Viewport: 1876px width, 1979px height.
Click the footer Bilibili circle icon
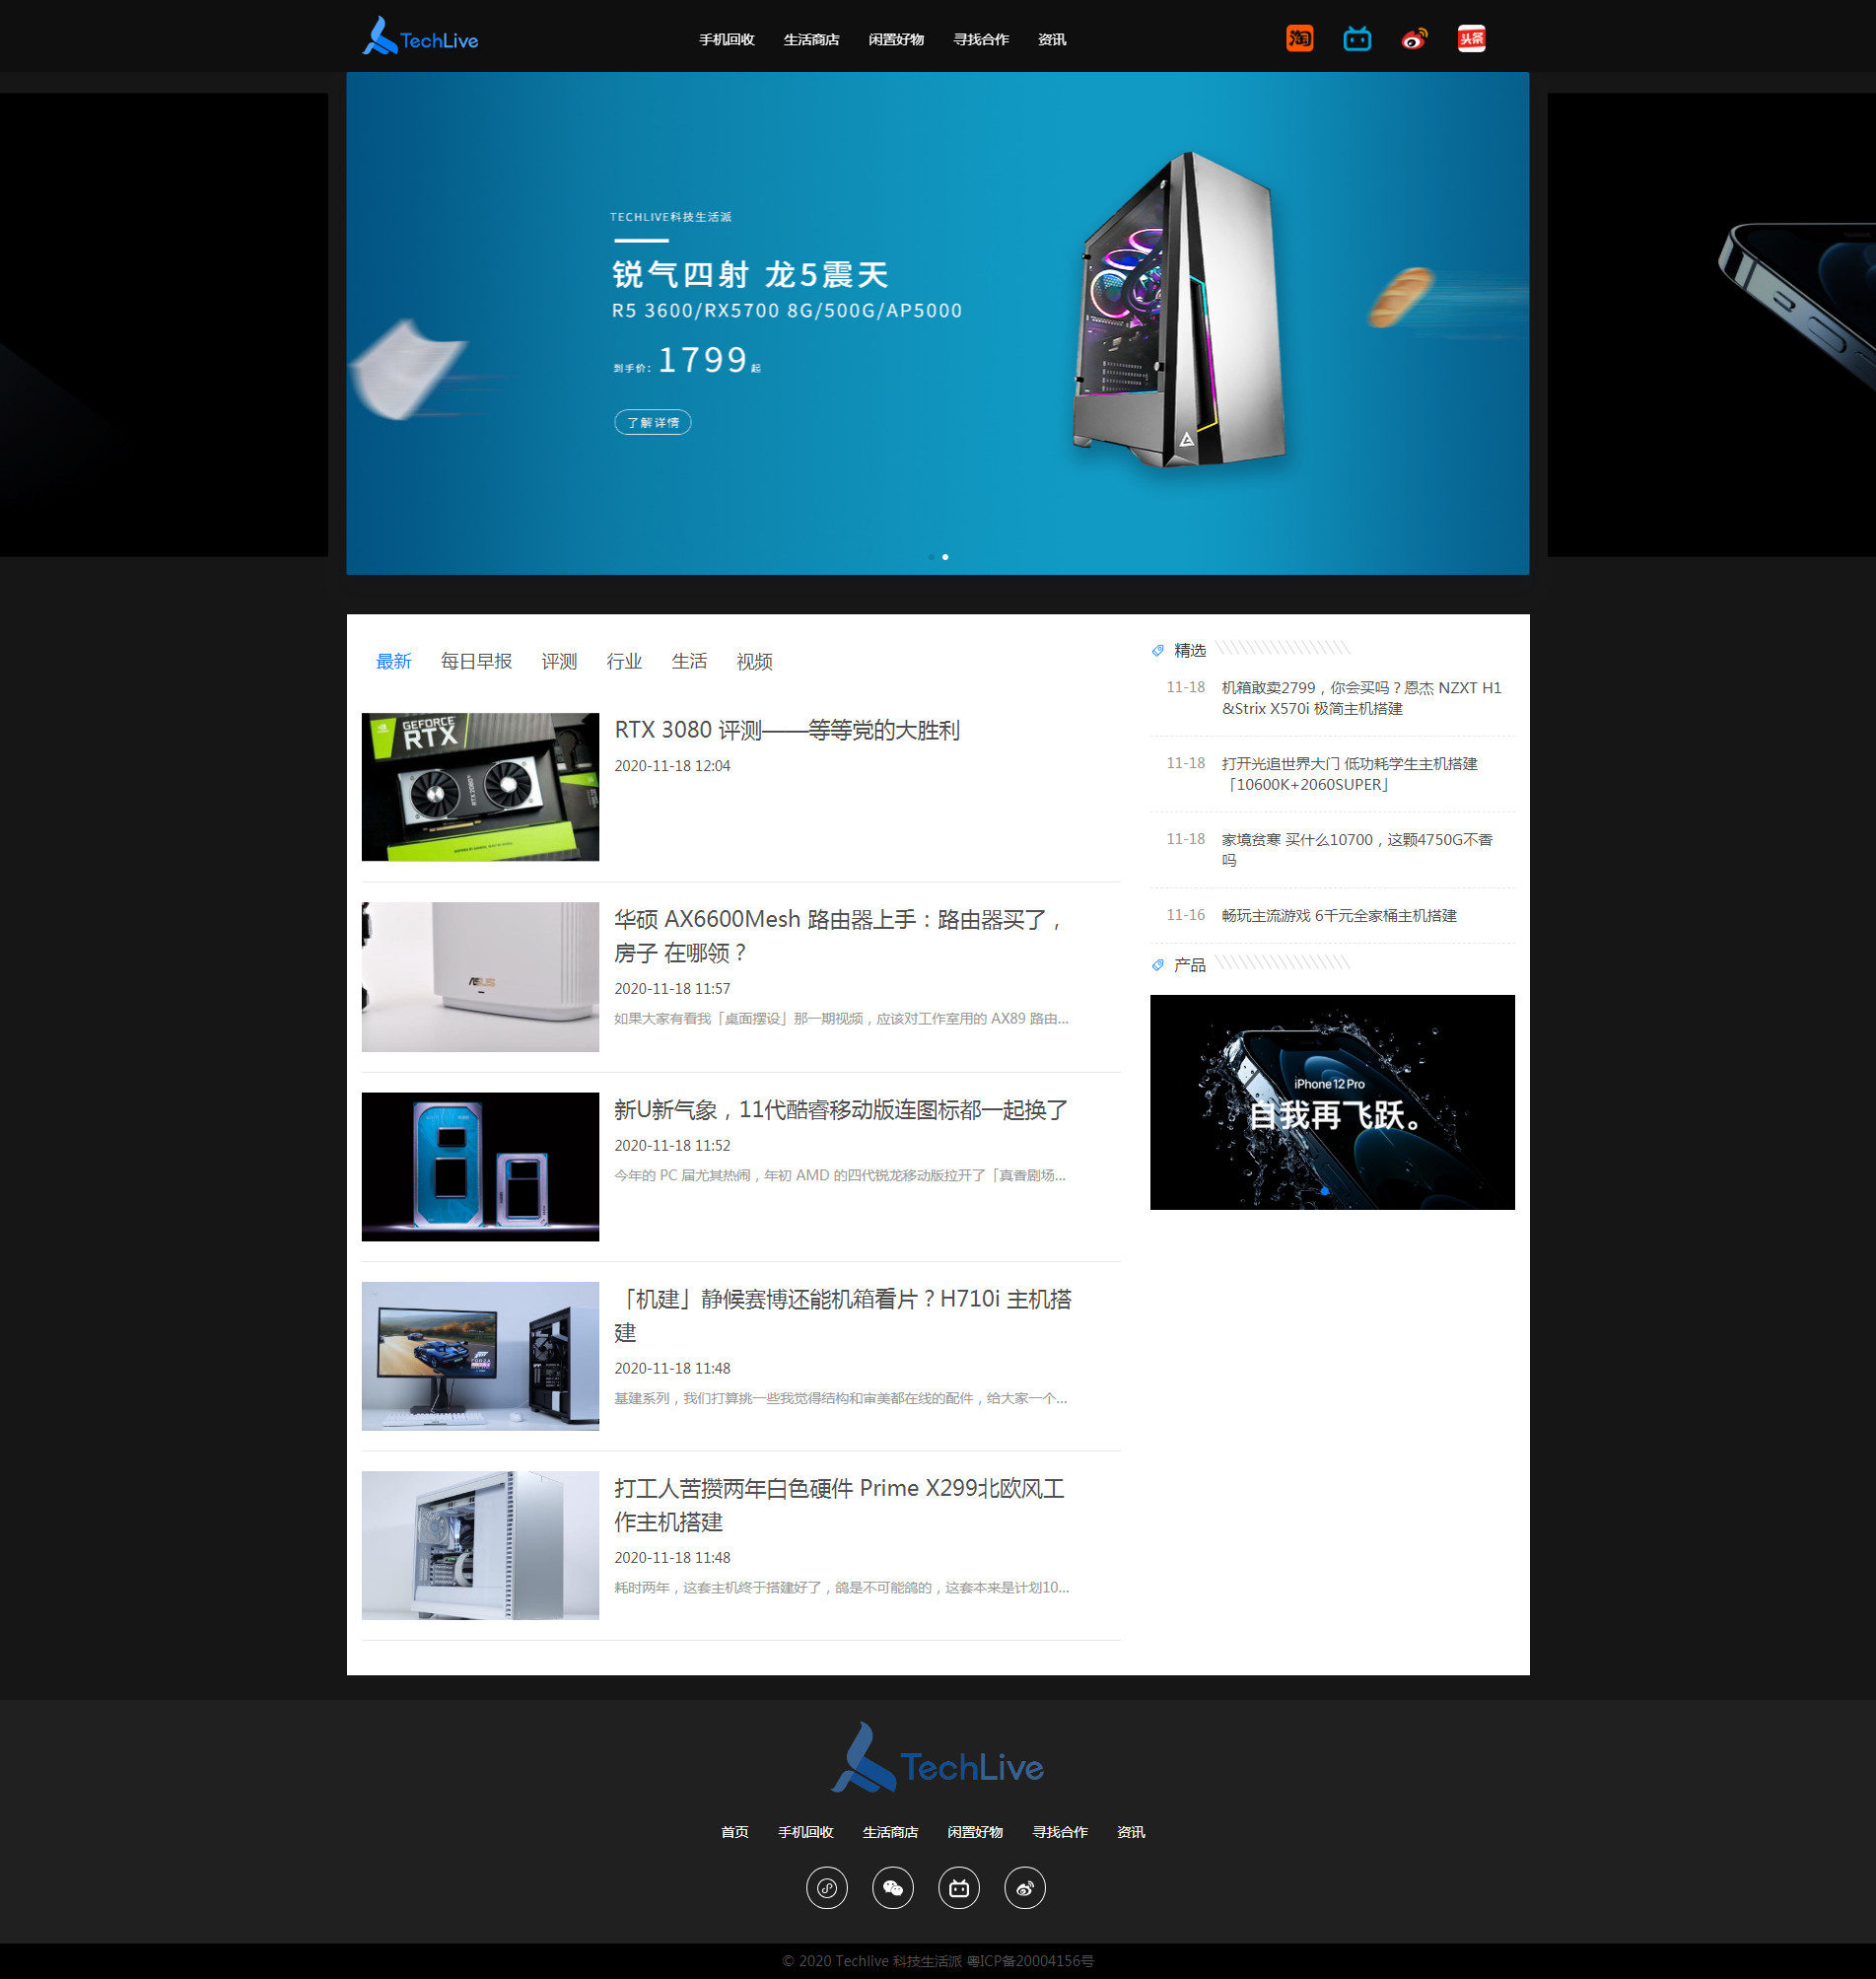point(959,1888)
